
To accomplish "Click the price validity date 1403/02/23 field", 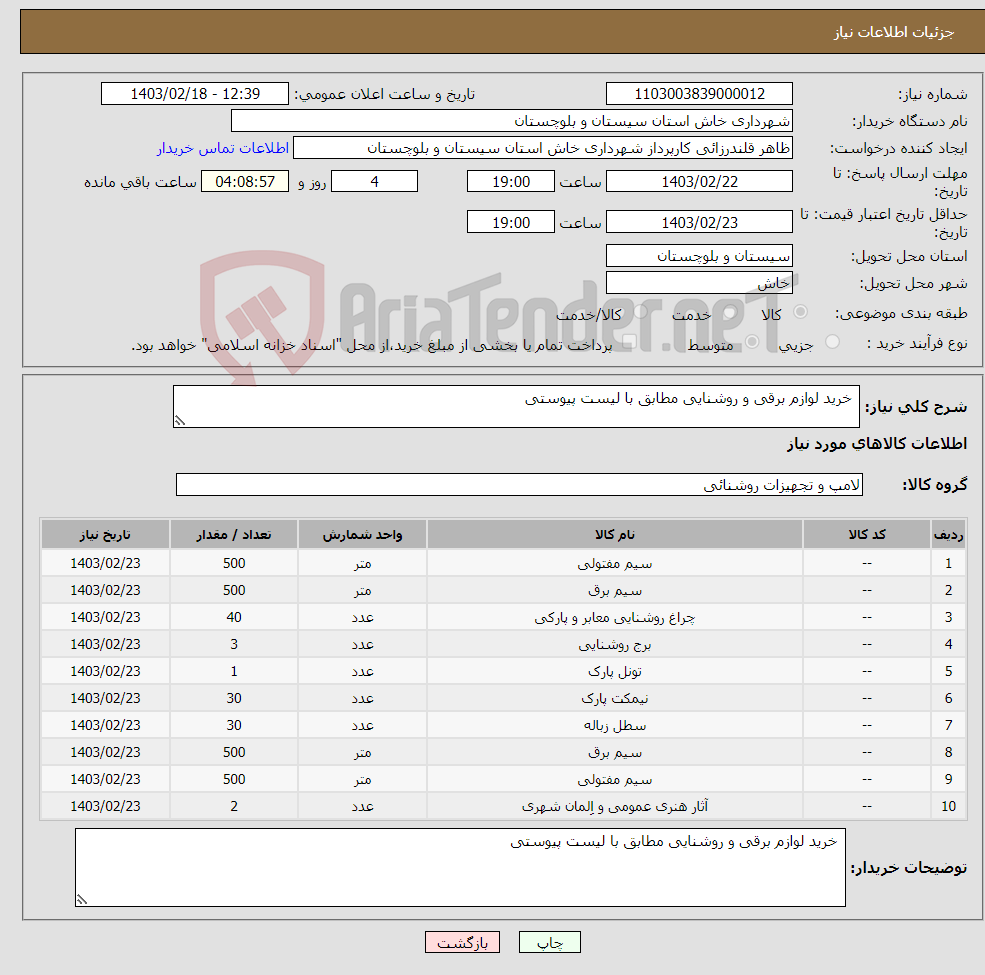I will point(699,222).
